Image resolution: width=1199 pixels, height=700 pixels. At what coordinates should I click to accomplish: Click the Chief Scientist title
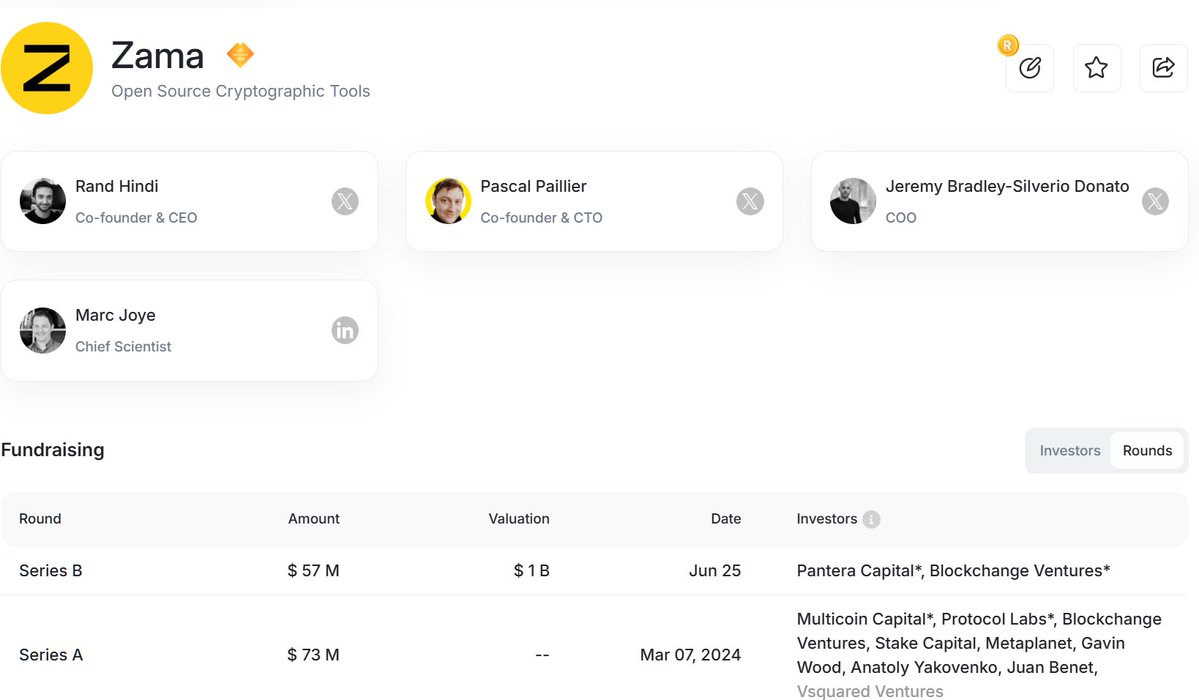[123, 347]
